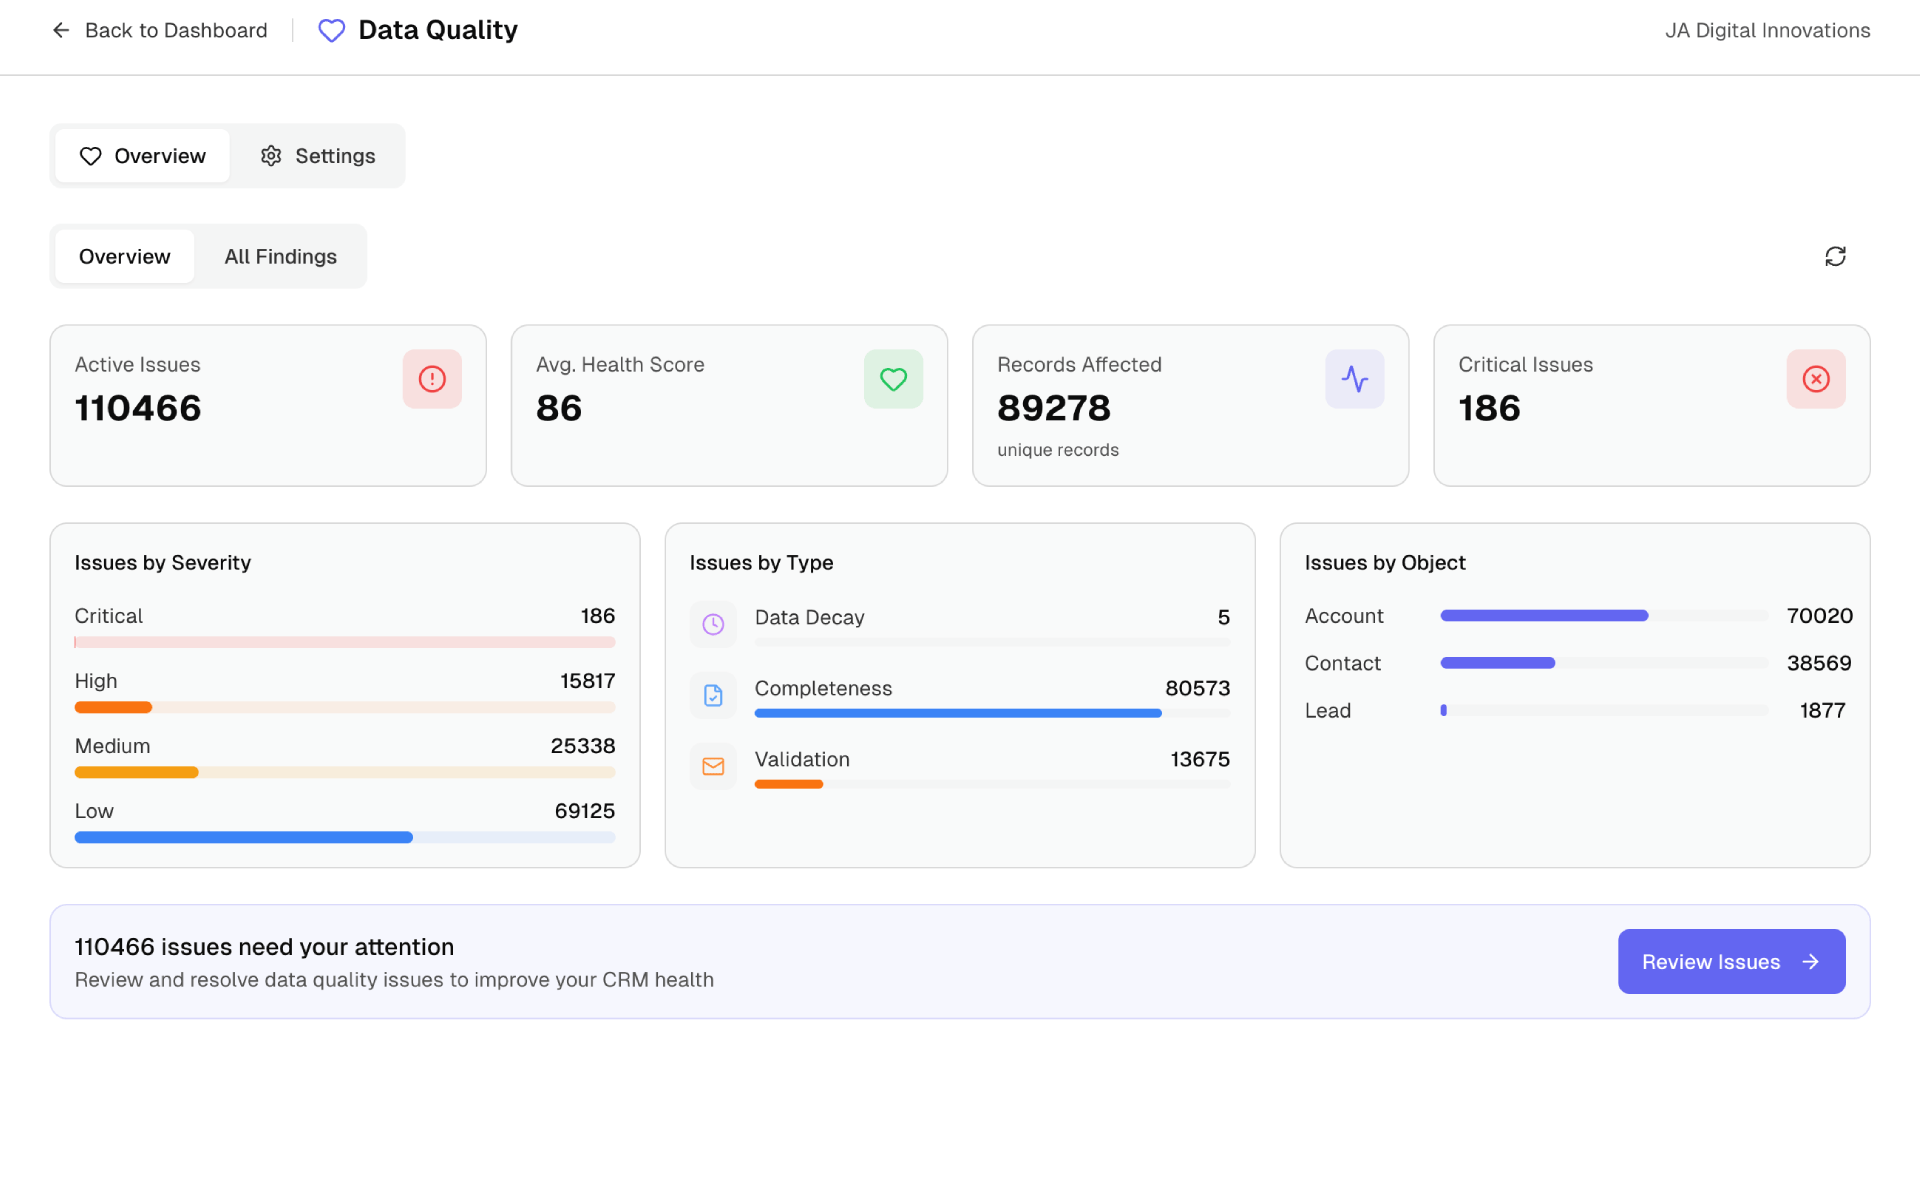The image size is (1920, 1200).
Task: Click the Critical severity progress bar
Action: pos(344,641)
